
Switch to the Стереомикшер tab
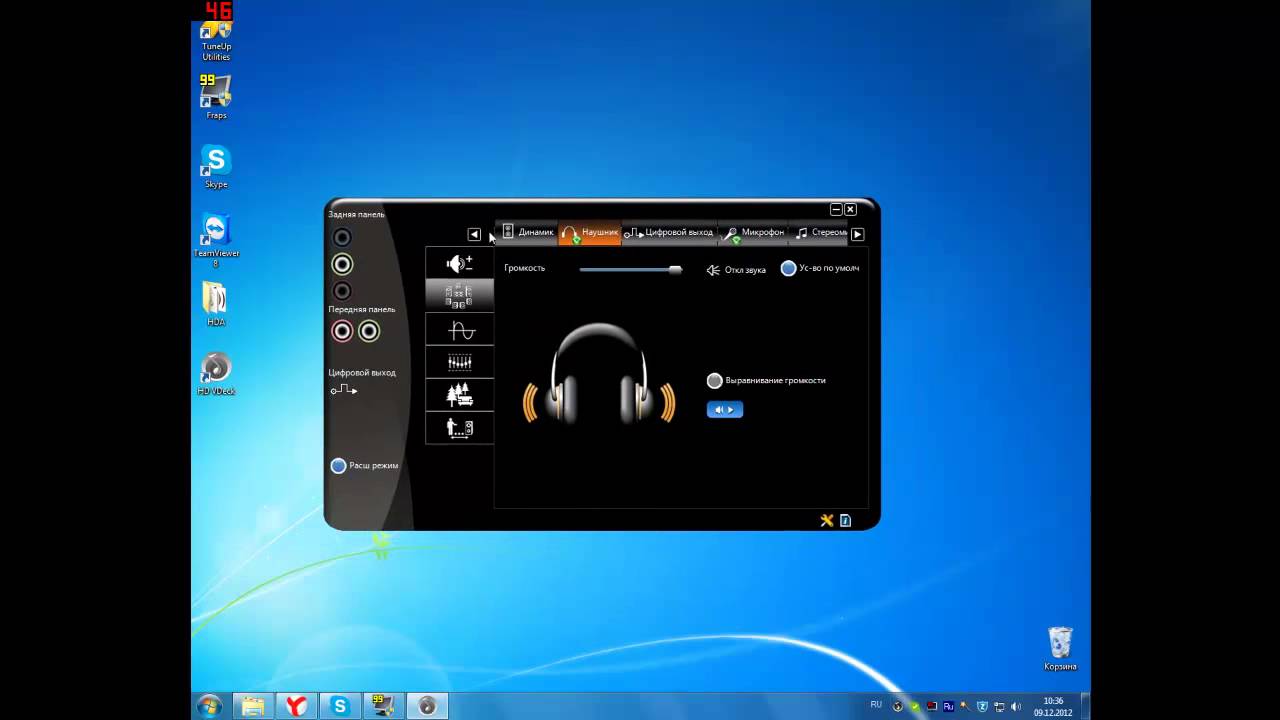[820, 232]
